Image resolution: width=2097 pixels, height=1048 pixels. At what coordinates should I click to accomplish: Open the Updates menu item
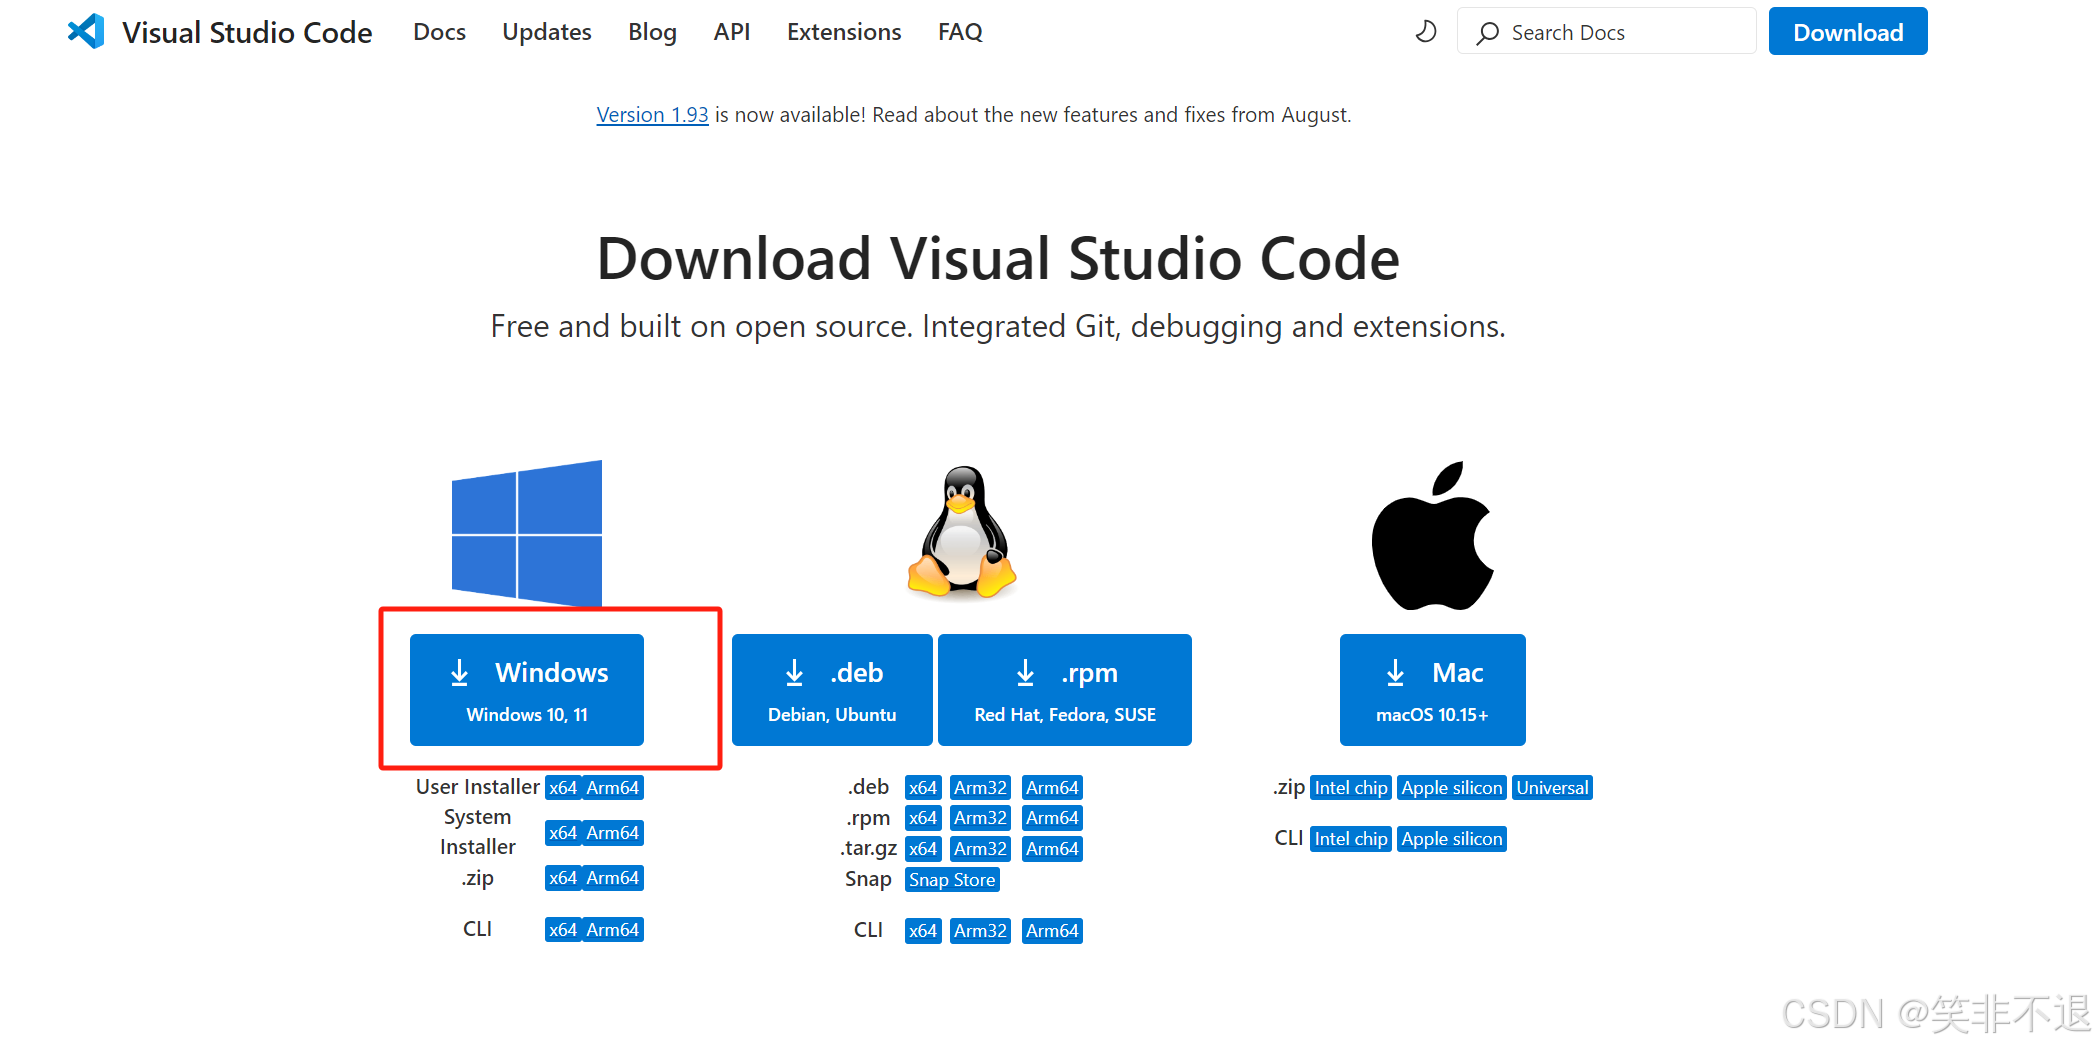tap(546, 32)
